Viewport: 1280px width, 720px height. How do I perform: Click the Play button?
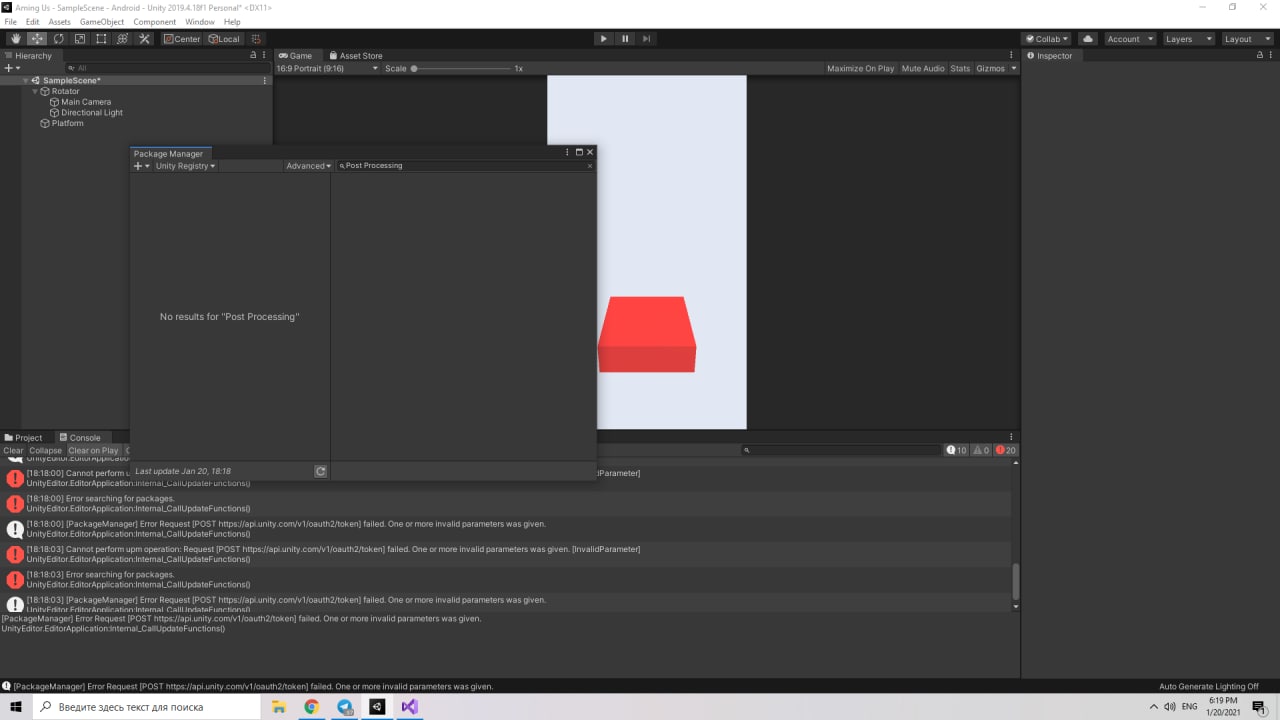[x=603, y=39]
